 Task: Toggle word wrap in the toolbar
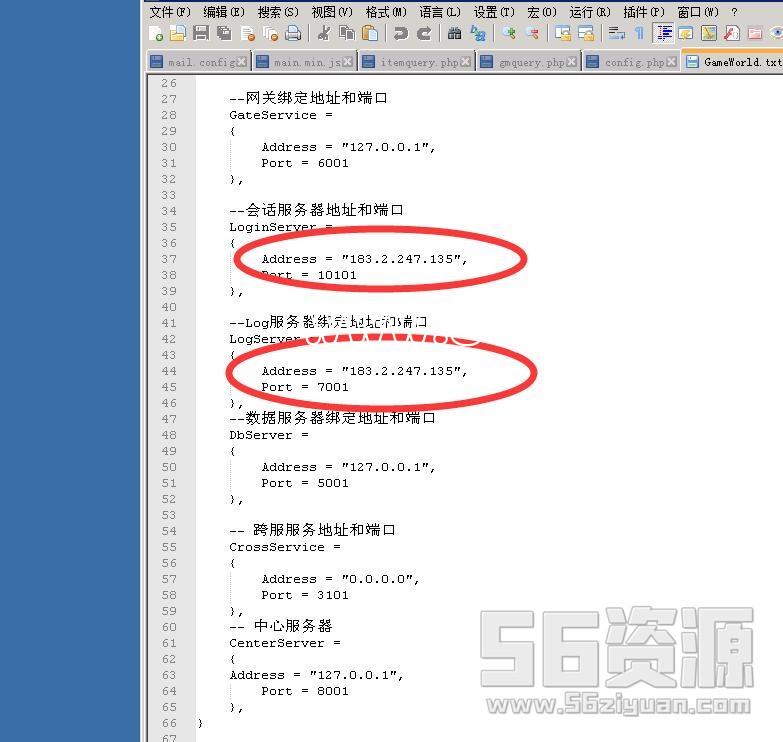(616, 33)
